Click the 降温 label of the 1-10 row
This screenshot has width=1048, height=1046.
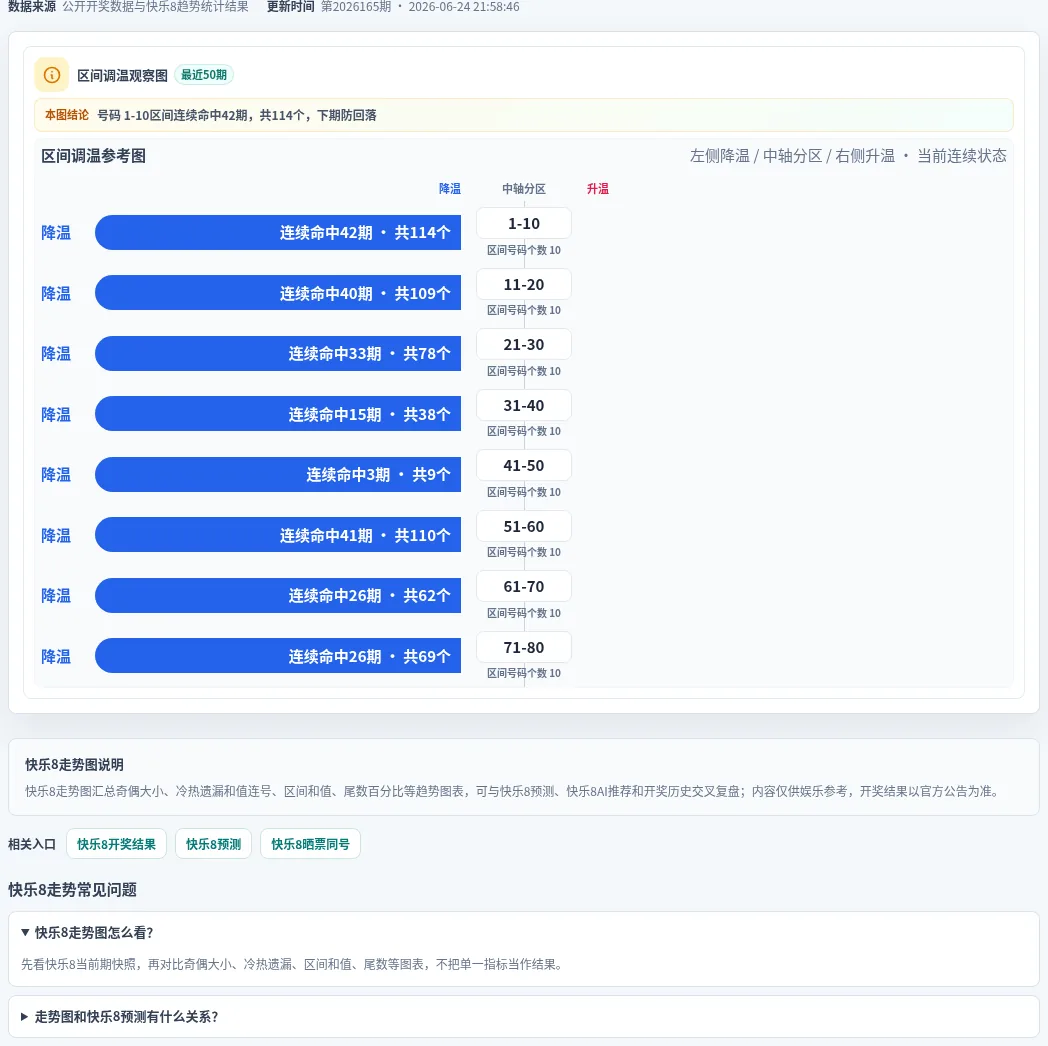56,233
